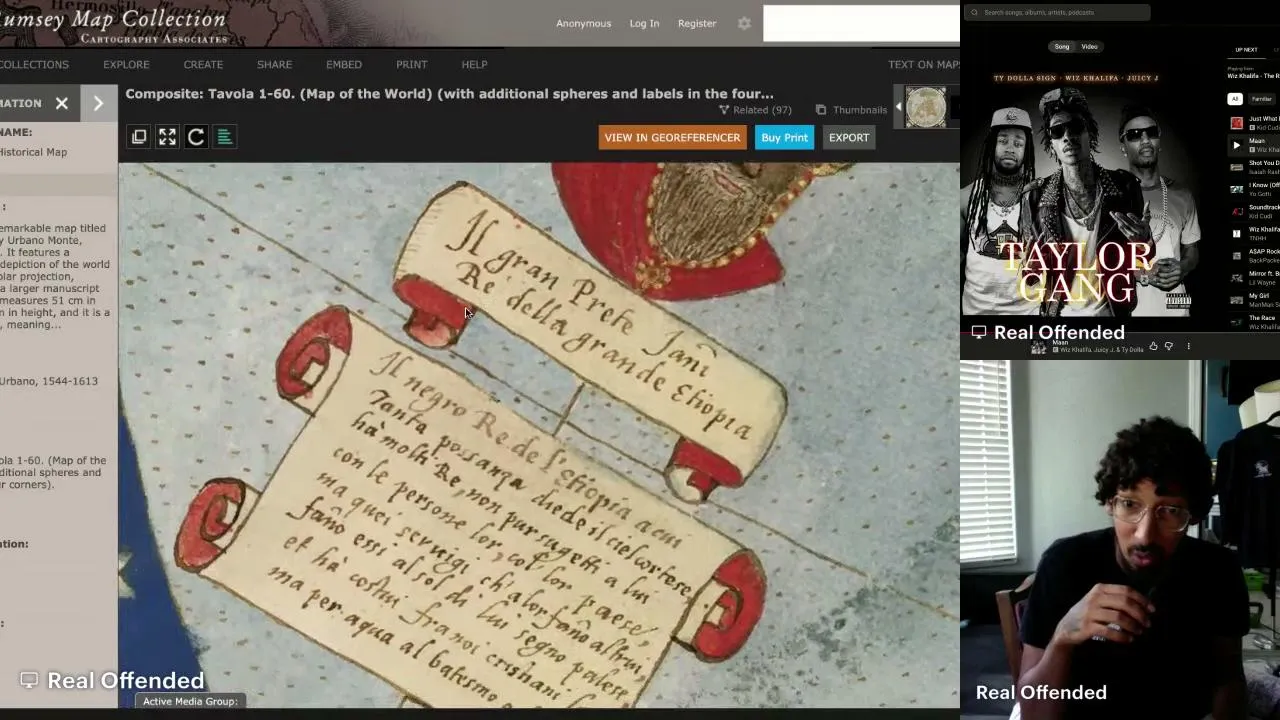The image size is (1280, 720).
Task: Click the left arrow beside the map thumbnail
Action: 898,107
